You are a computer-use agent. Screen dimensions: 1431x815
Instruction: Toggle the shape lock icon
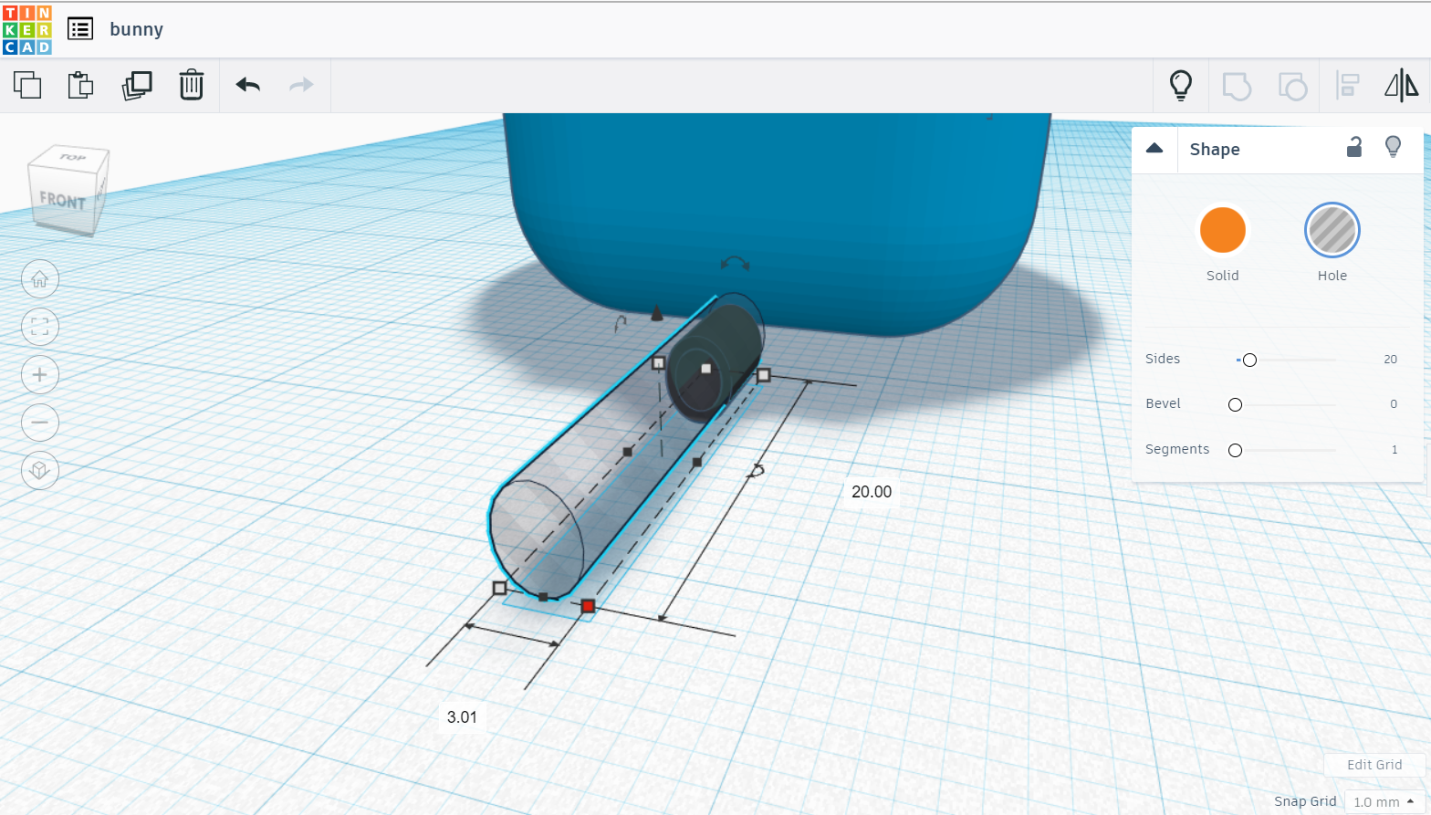1354,148
